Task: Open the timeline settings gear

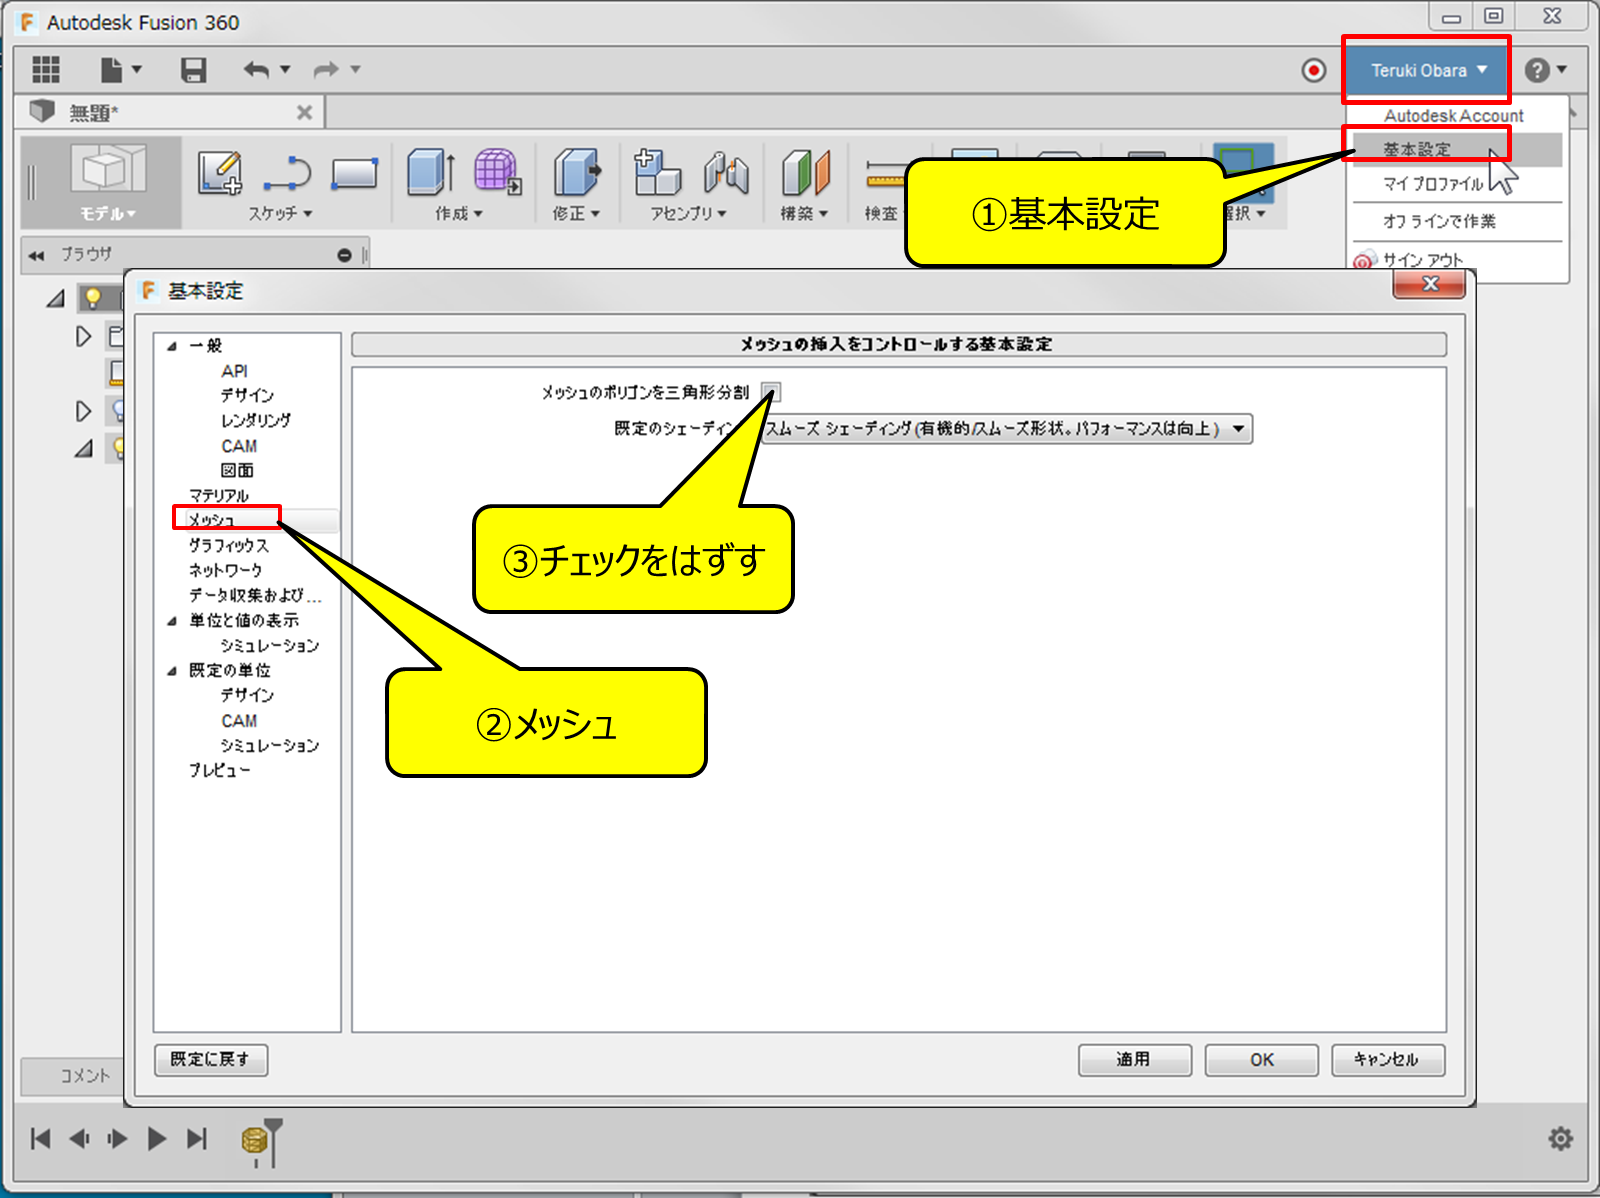Action: 1560,1138
